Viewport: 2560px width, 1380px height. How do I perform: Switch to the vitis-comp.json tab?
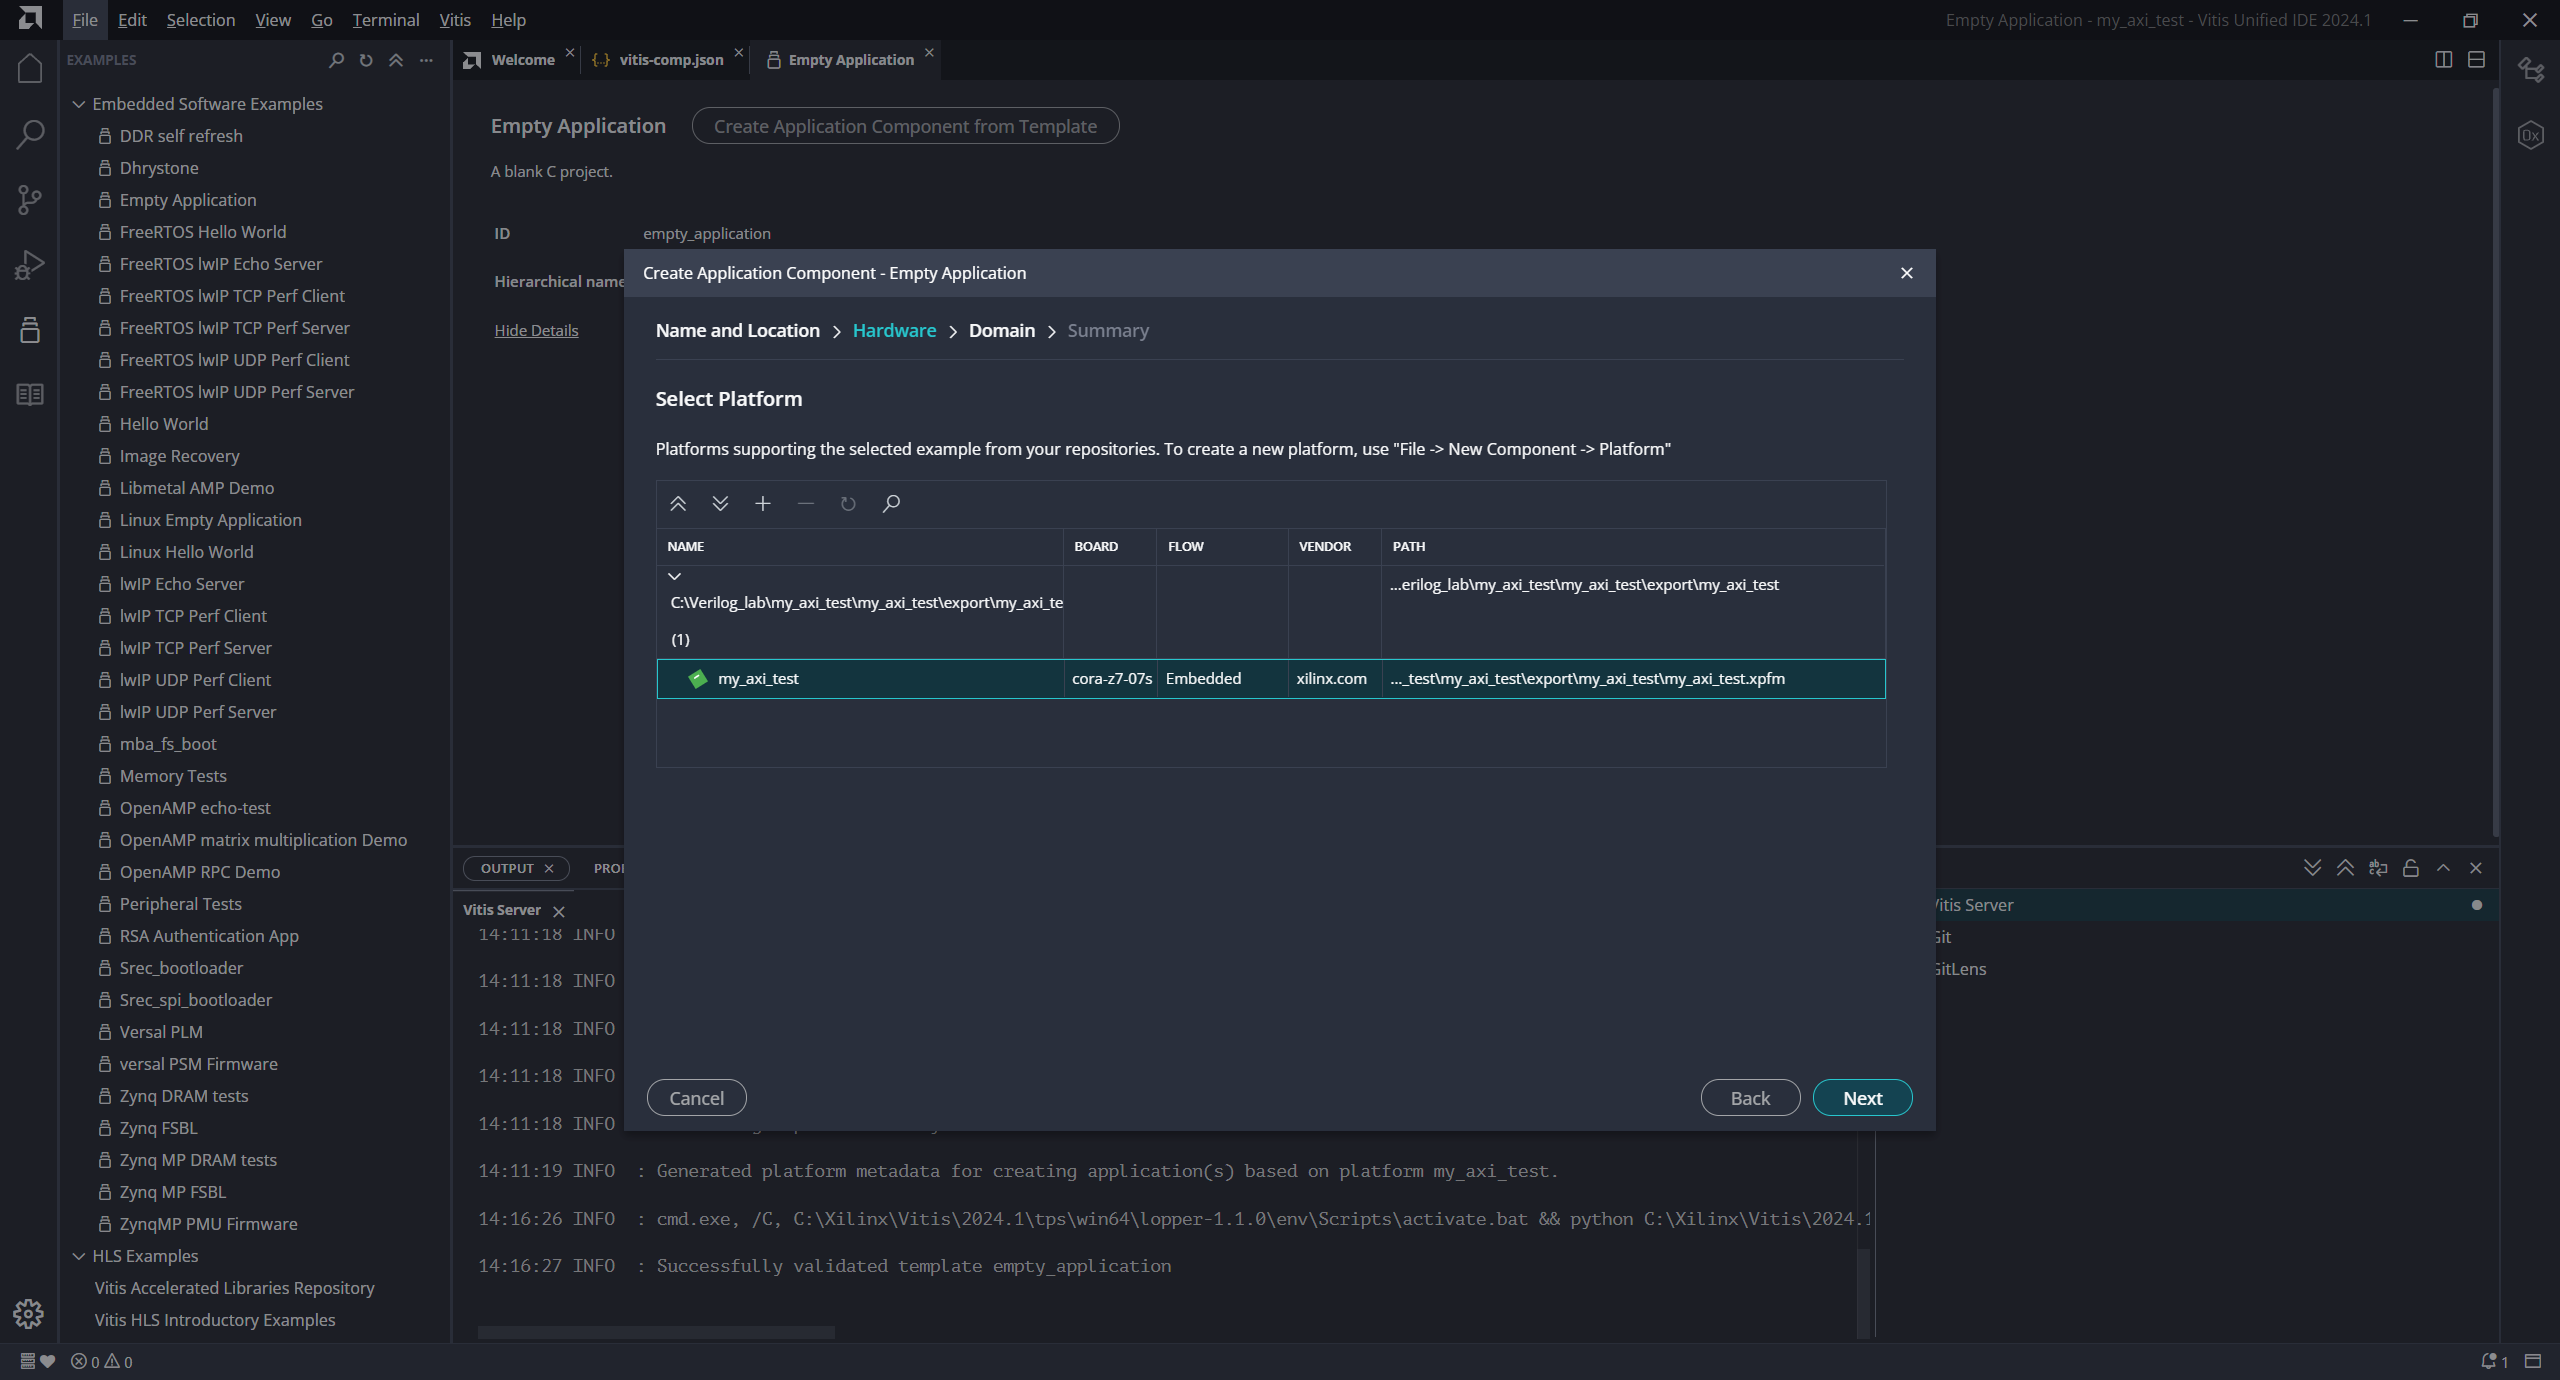pos(670,60)
